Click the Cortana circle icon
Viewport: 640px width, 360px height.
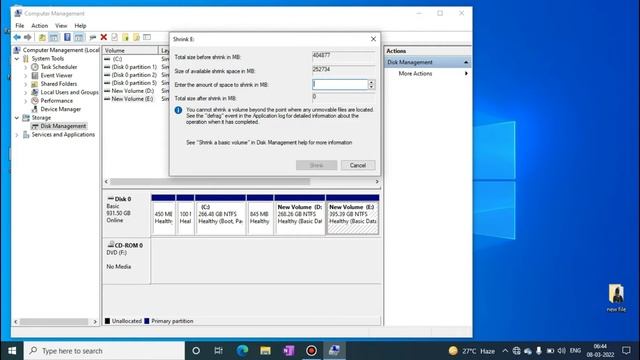tap(196, 351)
